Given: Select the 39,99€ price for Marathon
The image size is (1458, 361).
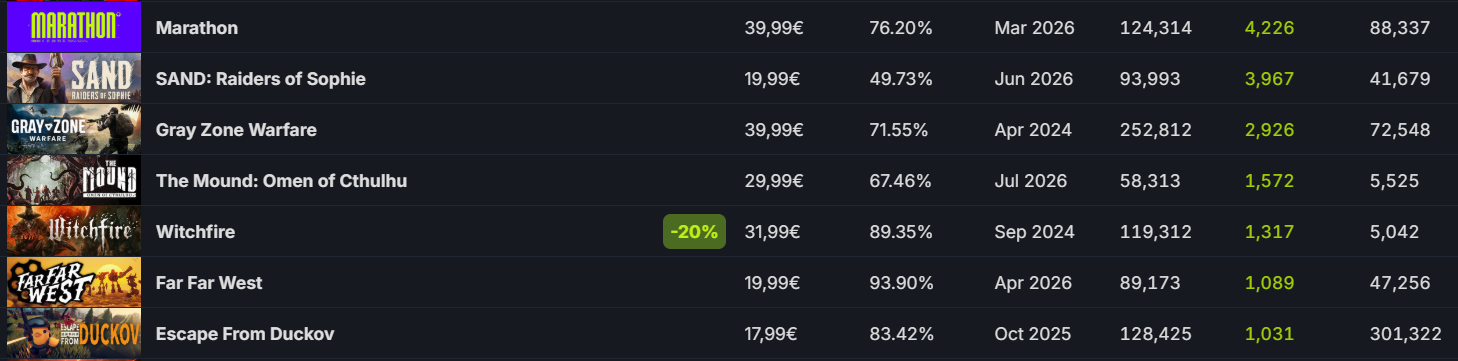Looking at the screenshot, I should tap(774, 28).
